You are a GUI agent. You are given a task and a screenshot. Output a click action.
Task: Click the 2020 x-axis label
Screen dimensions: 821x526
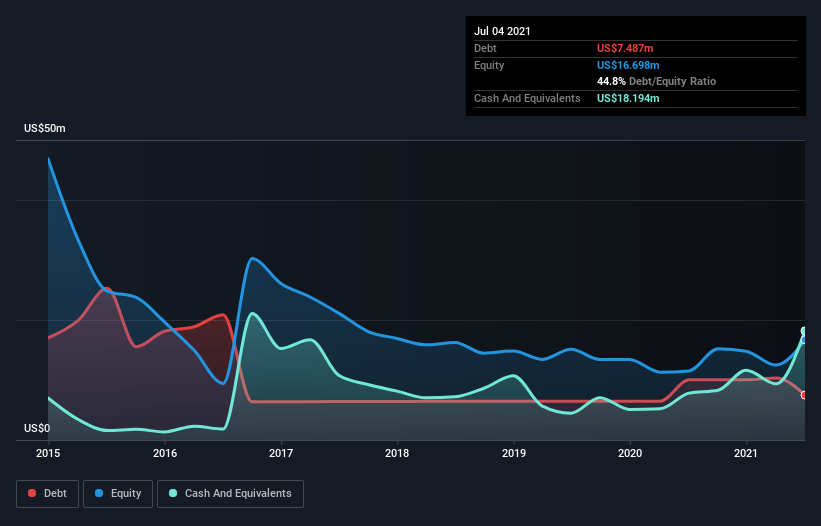point(630,453)
